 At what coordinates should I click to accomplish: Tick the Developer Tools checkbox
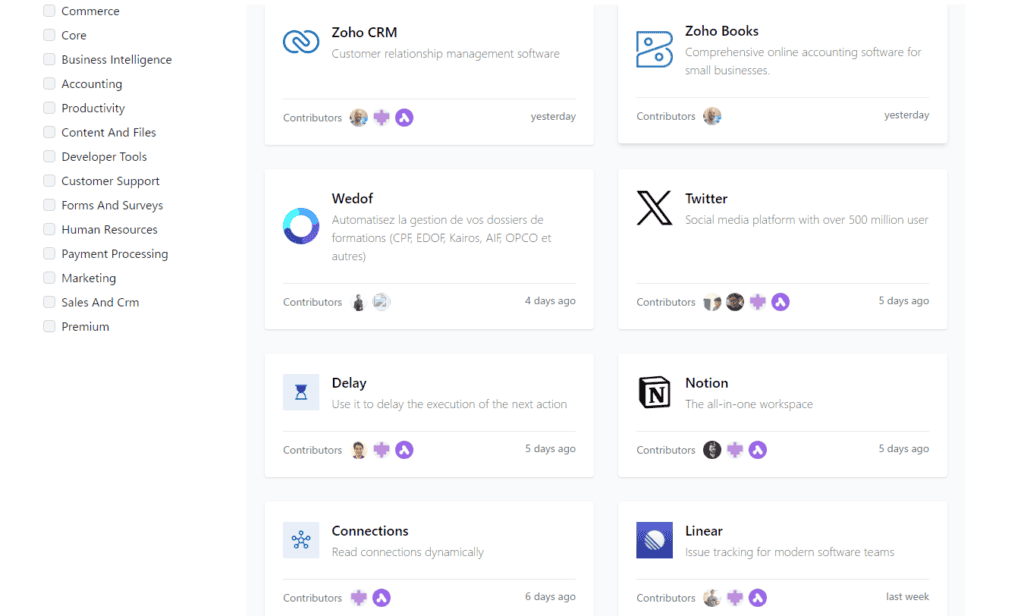[49, 156]
